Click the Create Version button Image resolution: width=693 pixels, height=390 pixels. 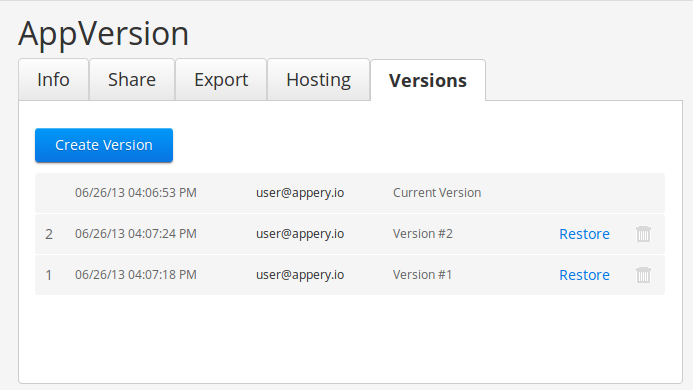(x=104, y=145)
